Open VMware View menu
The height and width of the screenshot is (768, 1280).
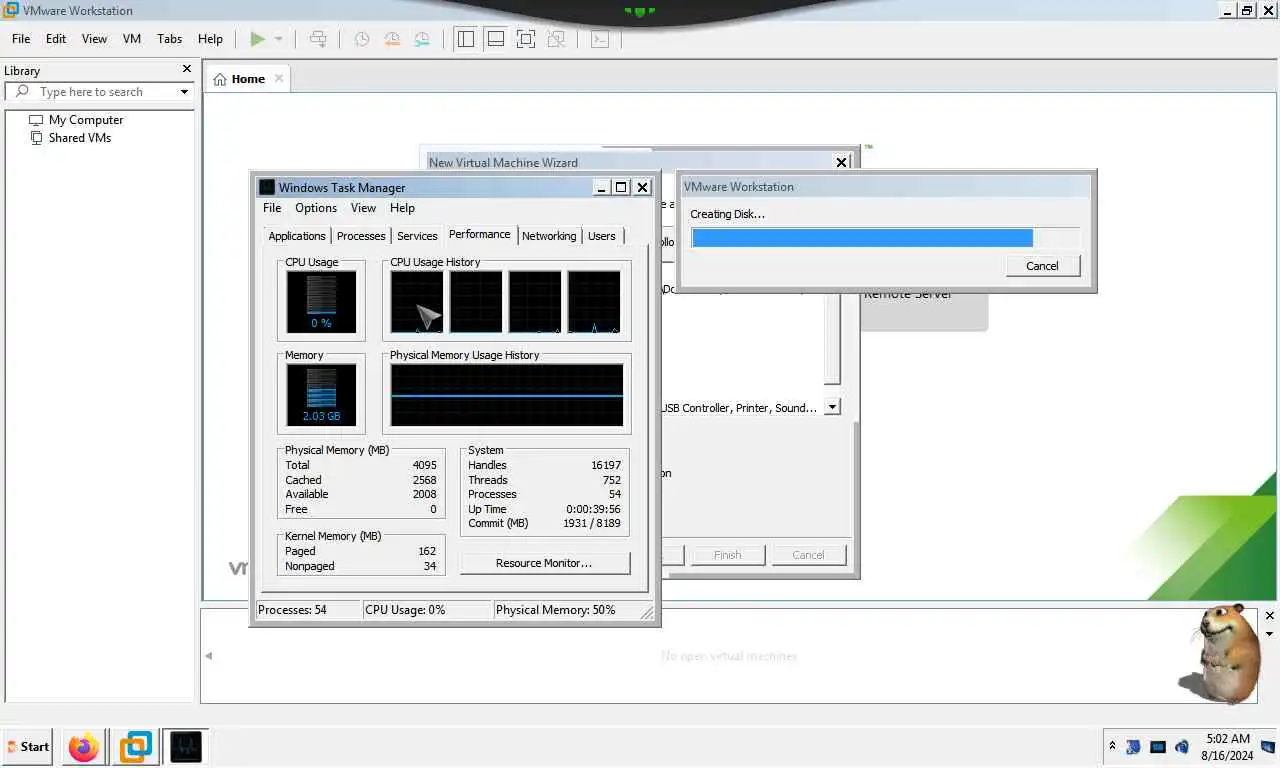[94, 38]
